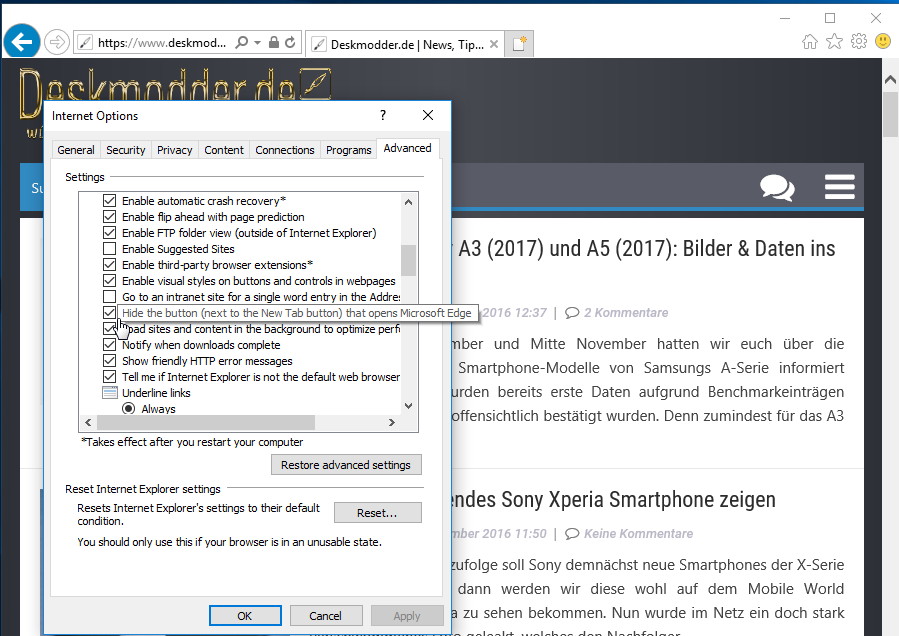This screenshot has height=636, width=899.
Task: Click Cancel in Internet Options
Action: [326, 615]
